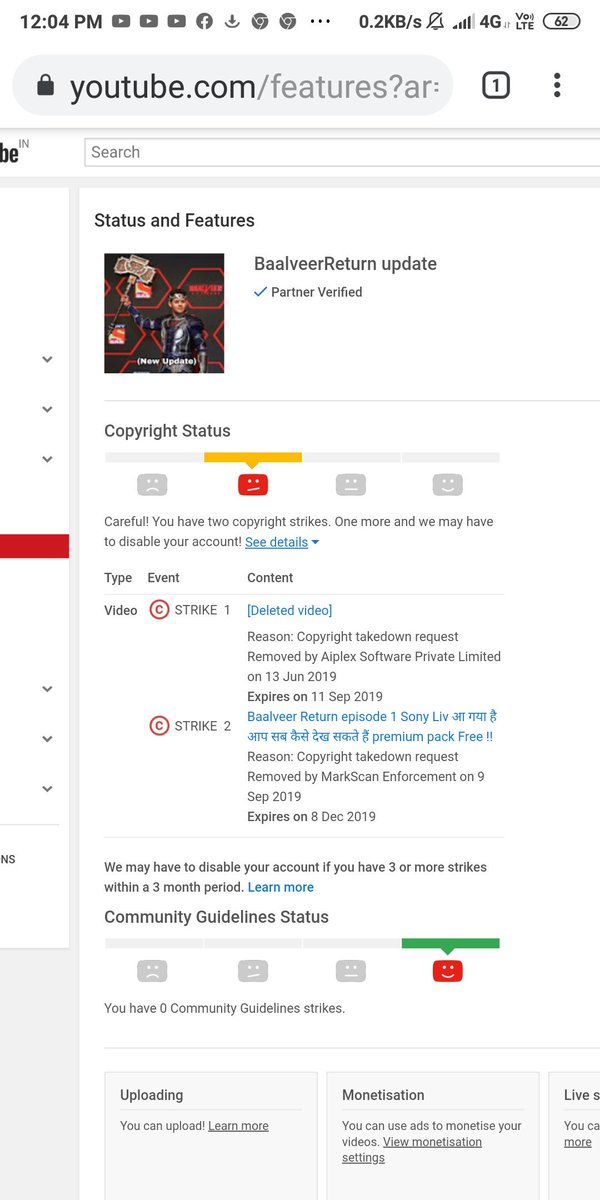Click the Type column header
The width and height of the screenshot is (600, 1200).
pos(118,578)
